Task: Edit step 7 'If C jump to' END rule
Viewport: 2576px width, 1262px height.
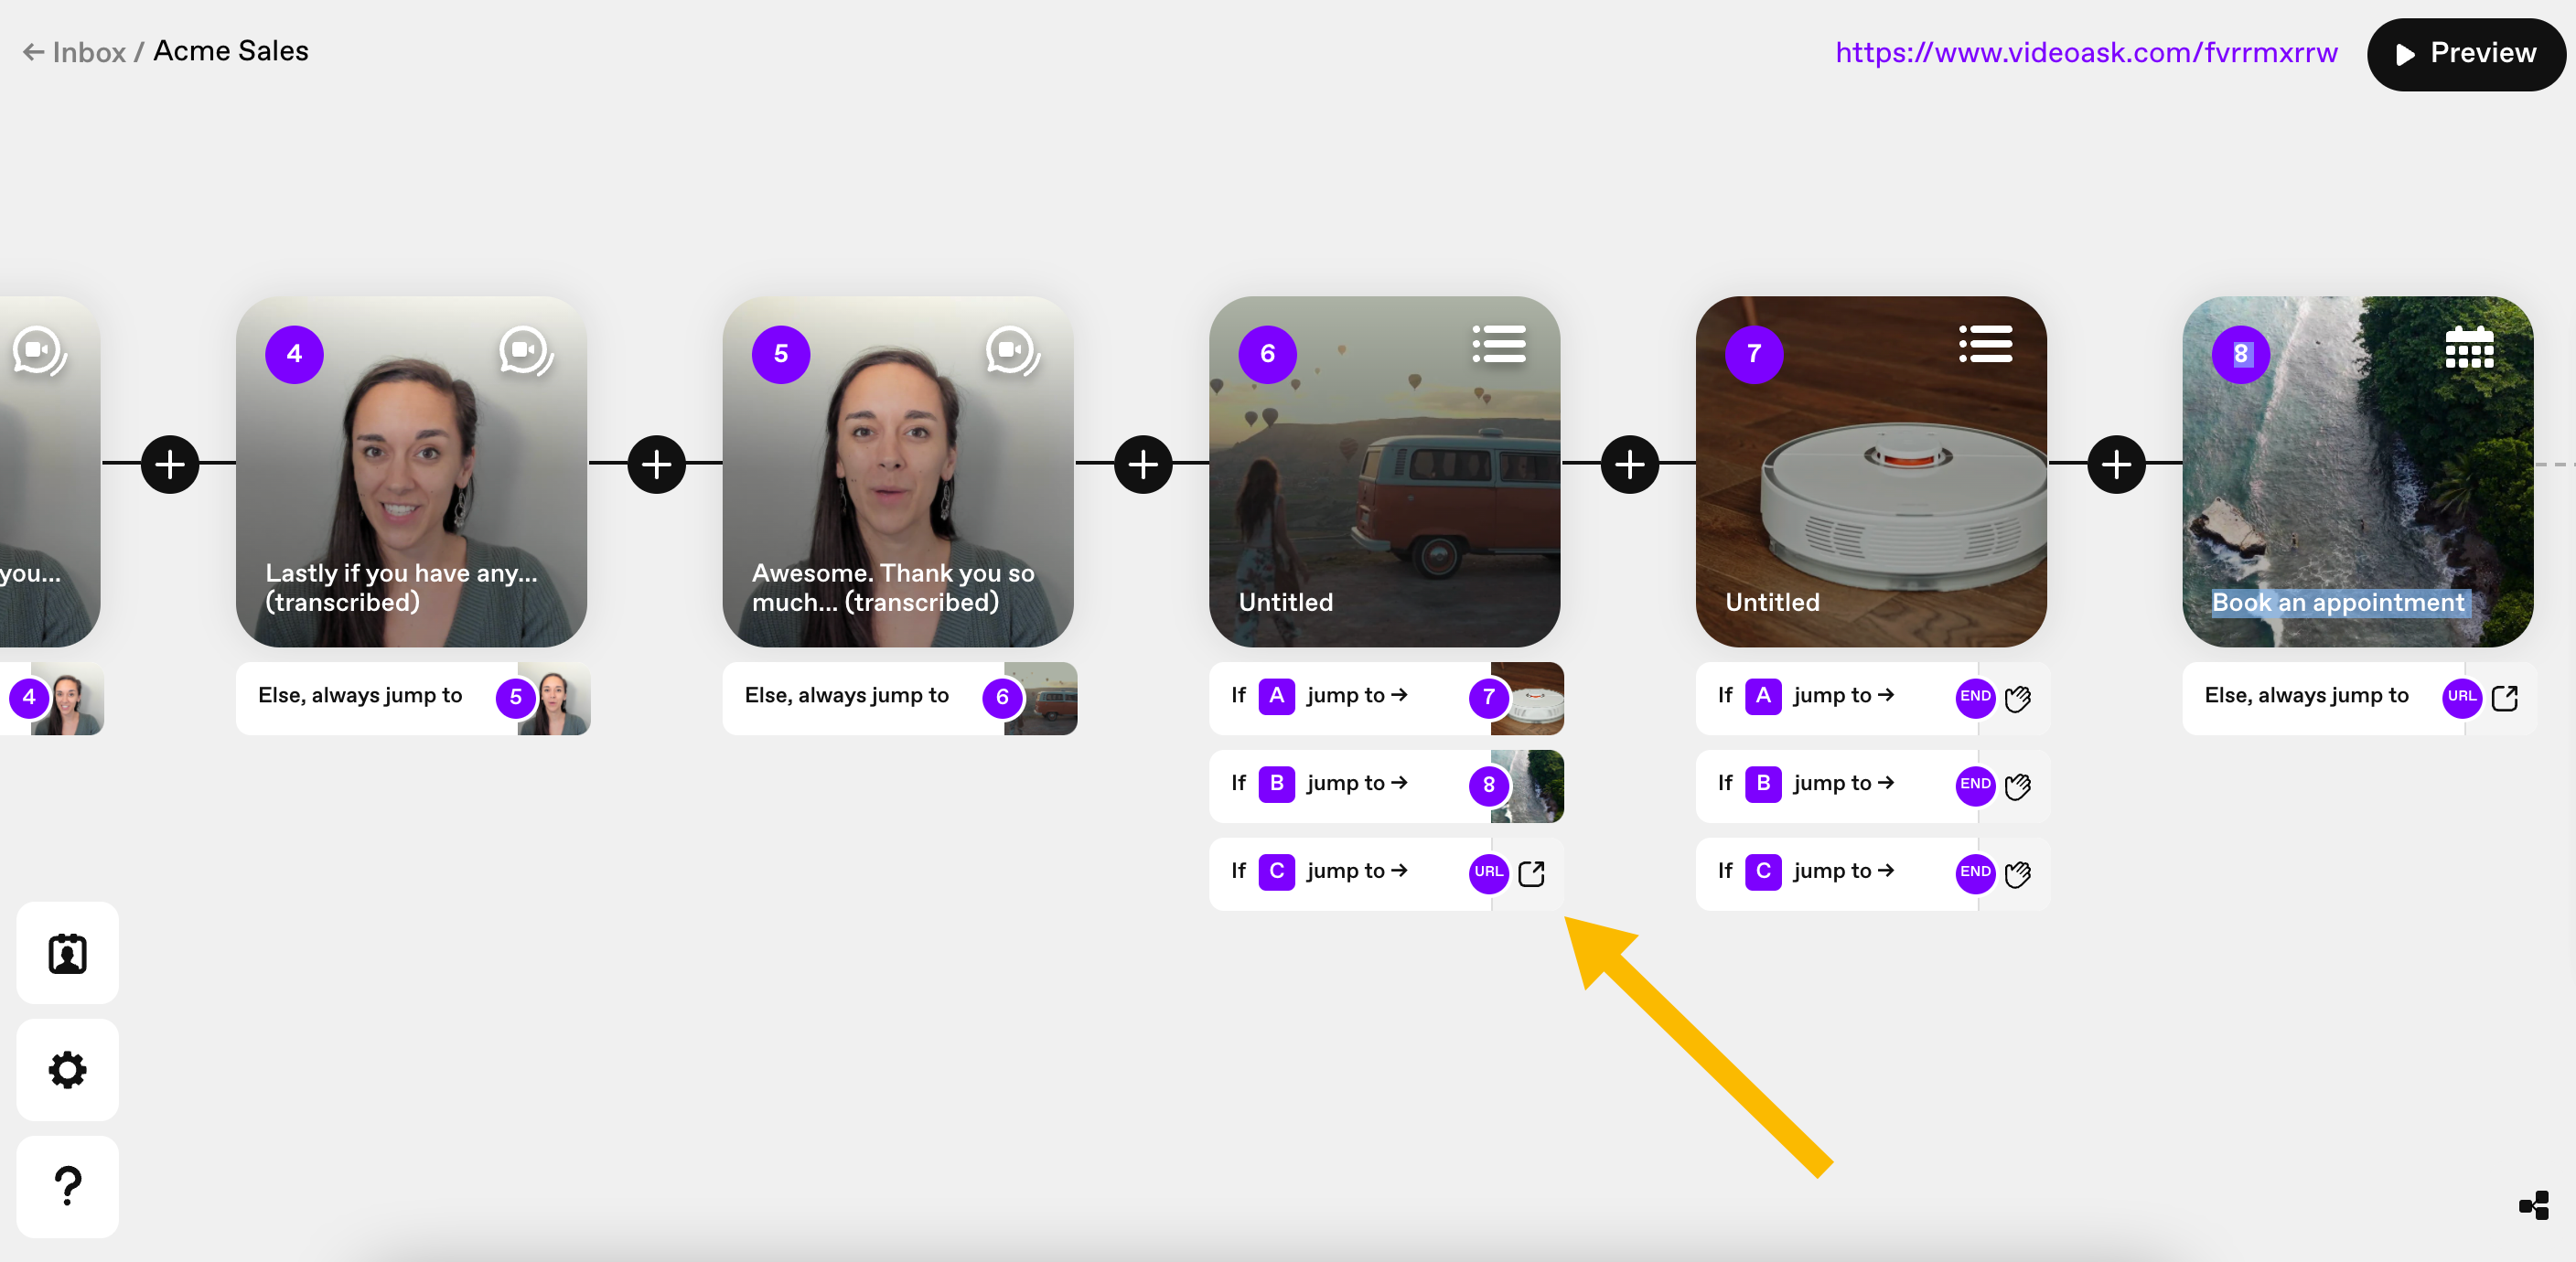Action: click(x=1873, y=874)
